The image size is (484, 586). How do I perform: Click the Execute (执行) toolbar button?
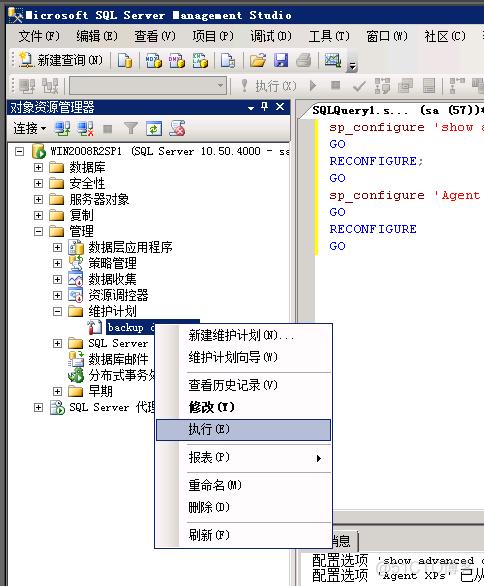(268, 86)
